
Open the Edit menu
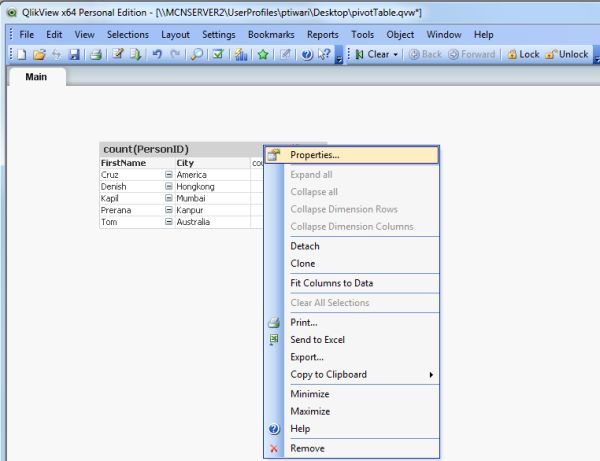pos(54,34)
